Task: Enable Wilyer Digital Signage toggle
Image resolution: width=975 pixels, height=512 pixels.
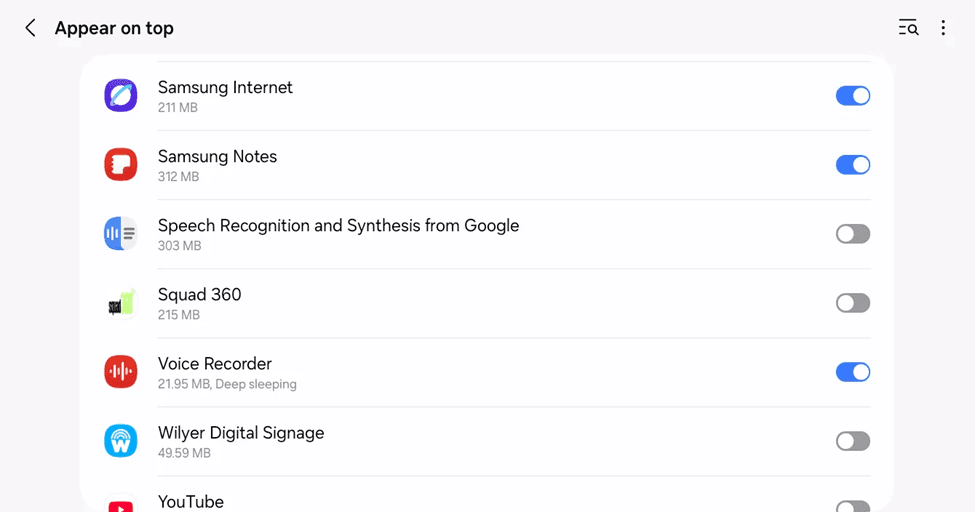Action: (x=853, y=441)
